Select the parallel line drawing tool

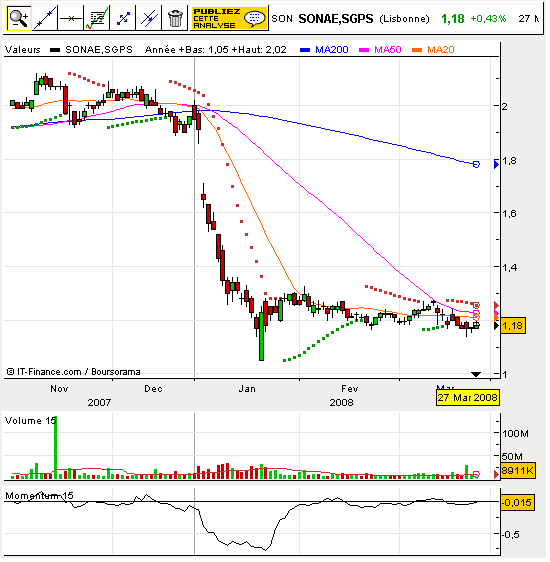149,18
